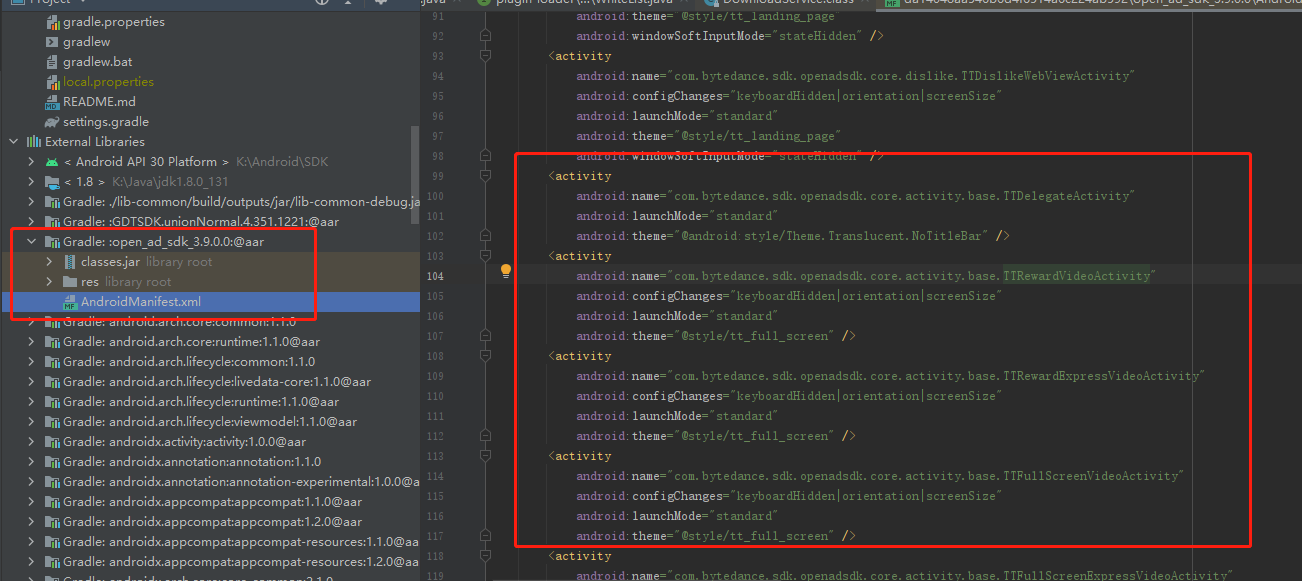
Task: Click the androidx.activity:activity:1.0.0 library icon
Action: (x=52, y=442)
